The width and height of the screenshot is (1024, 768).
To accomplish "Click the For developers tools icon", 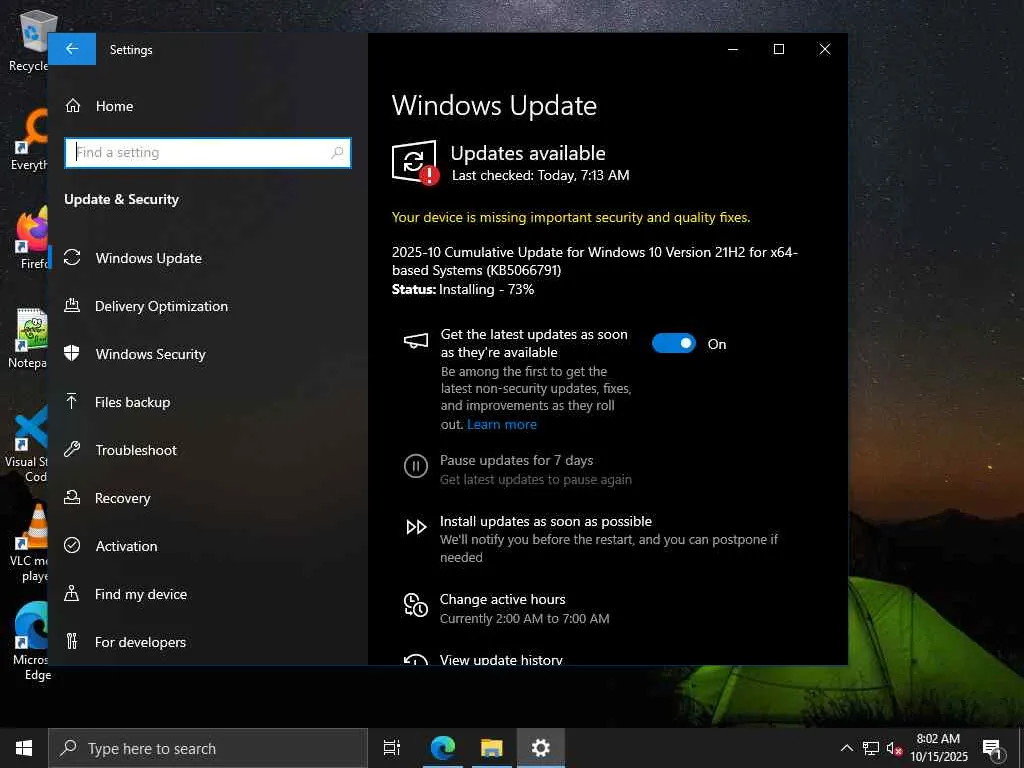I will (x=72, y=641).
